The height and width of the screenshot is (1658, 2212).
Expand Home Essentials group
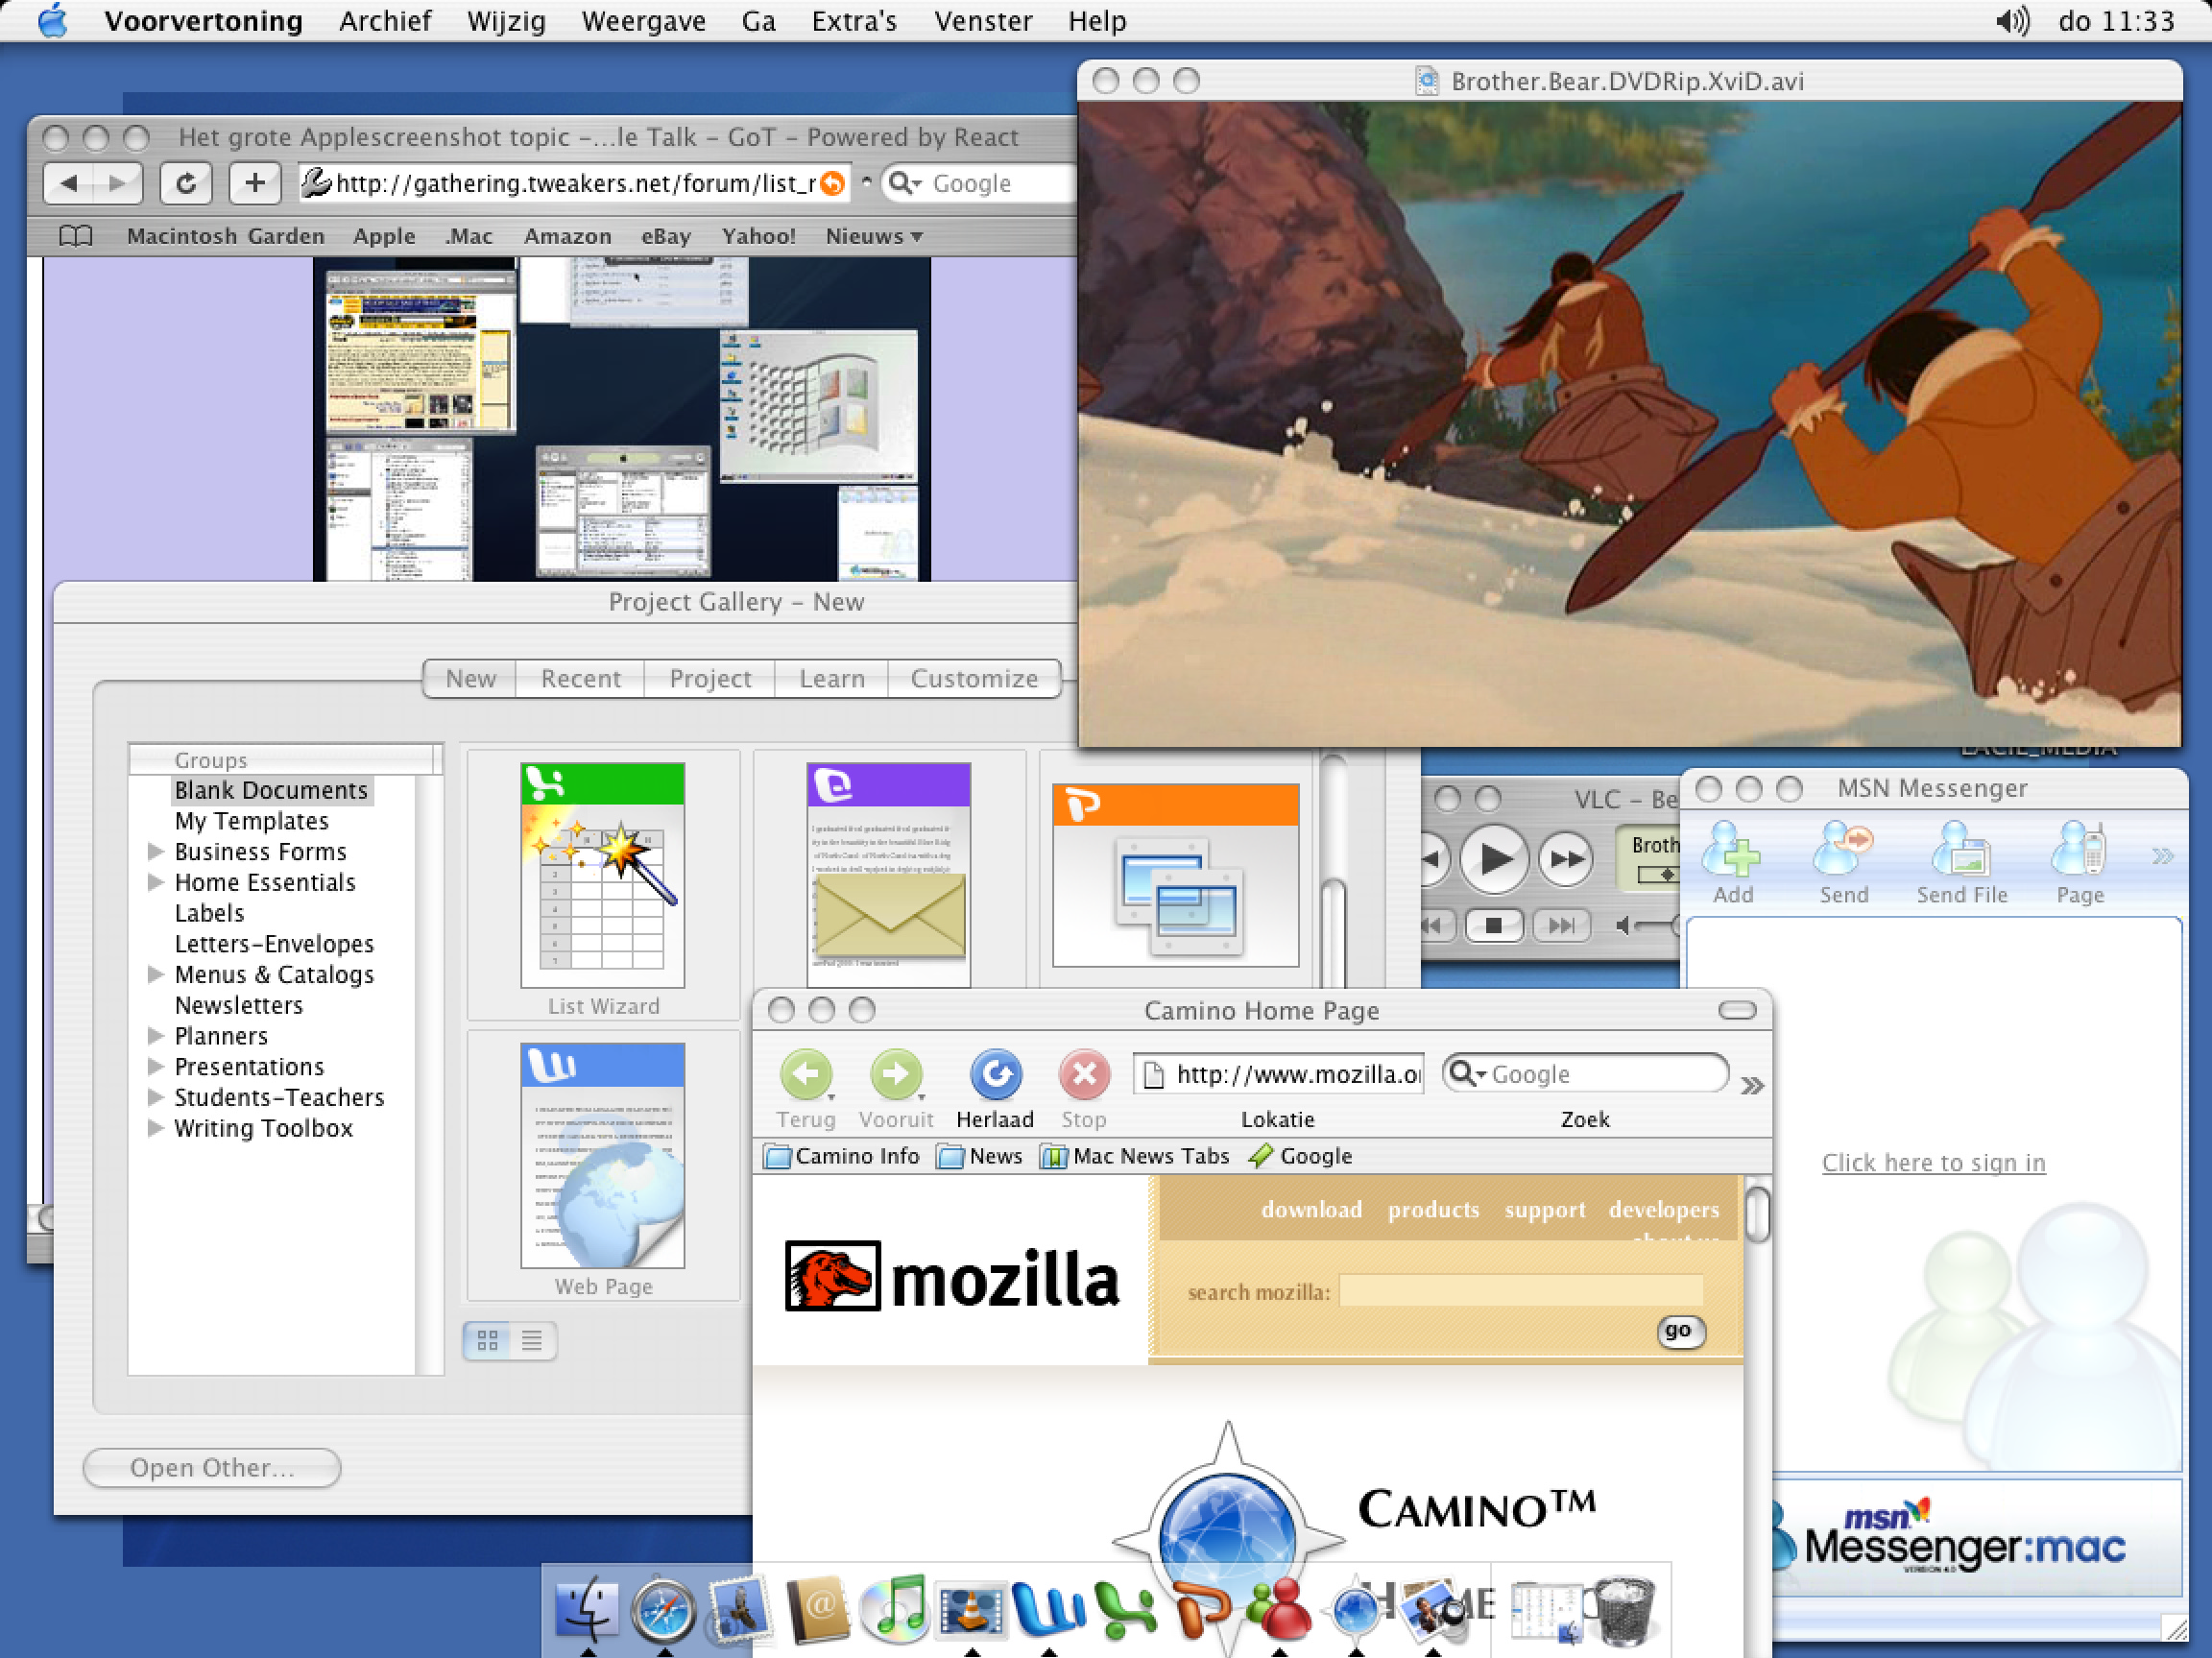(155, 882)
